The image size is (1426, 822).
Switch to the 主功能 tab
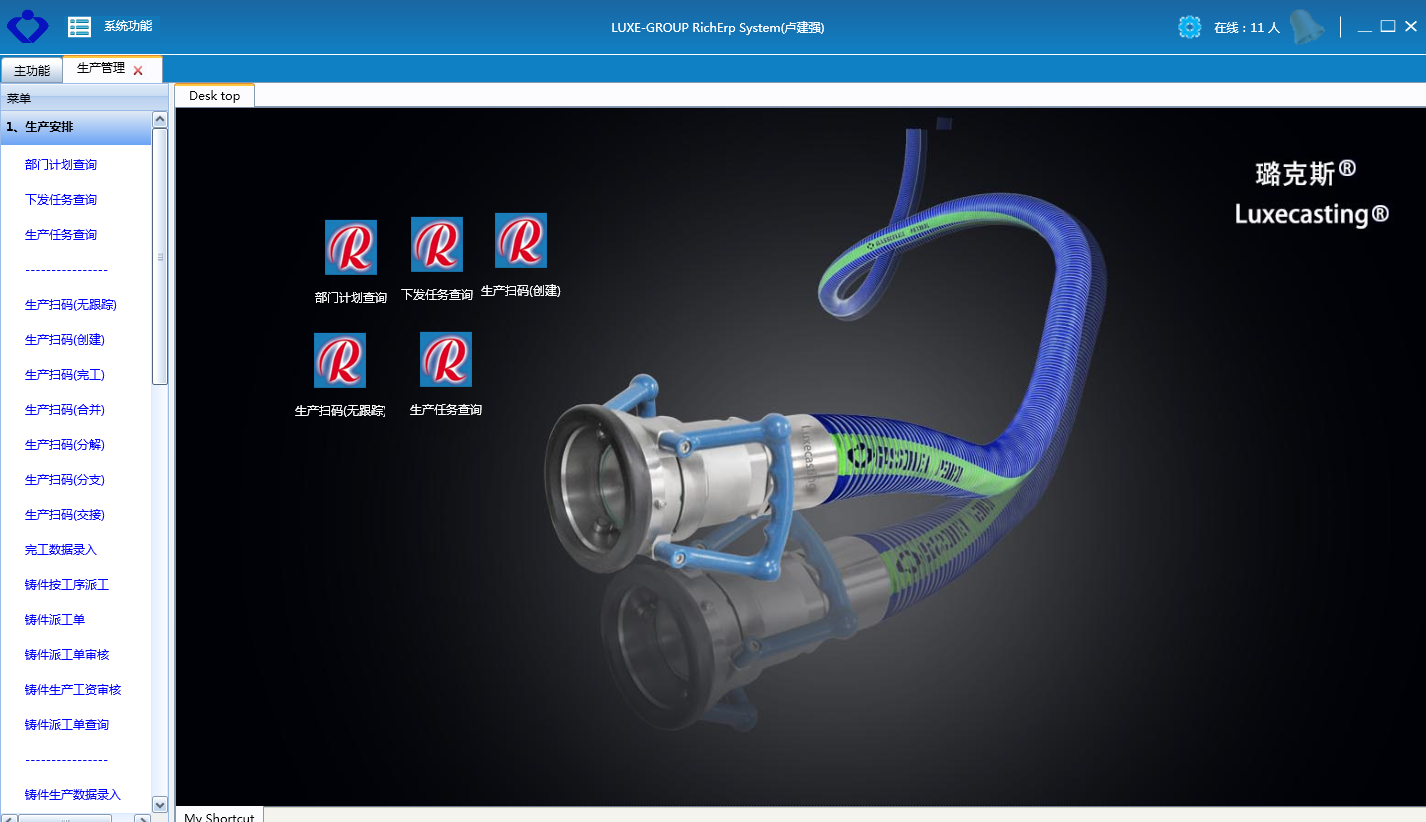pyautogui.click(x=32, y=71)
